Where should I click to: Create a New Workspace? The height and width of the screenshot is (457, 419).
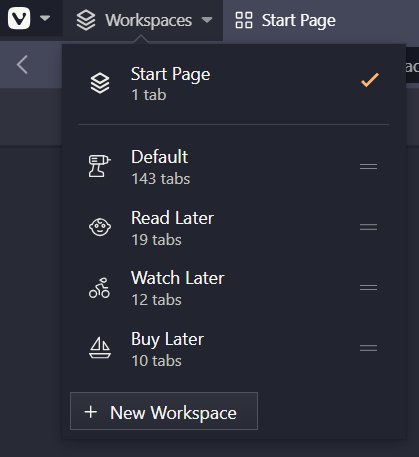pos(164,411)
